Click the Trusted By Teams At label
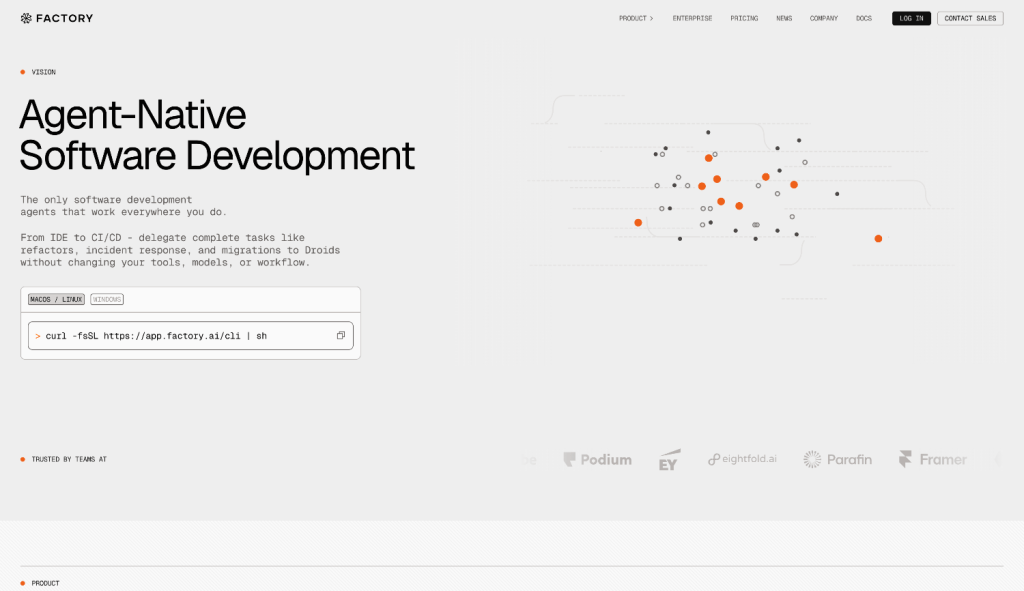Image resolution: width=1024 pixels, height=591 pixels. click(x=69, y=460)
